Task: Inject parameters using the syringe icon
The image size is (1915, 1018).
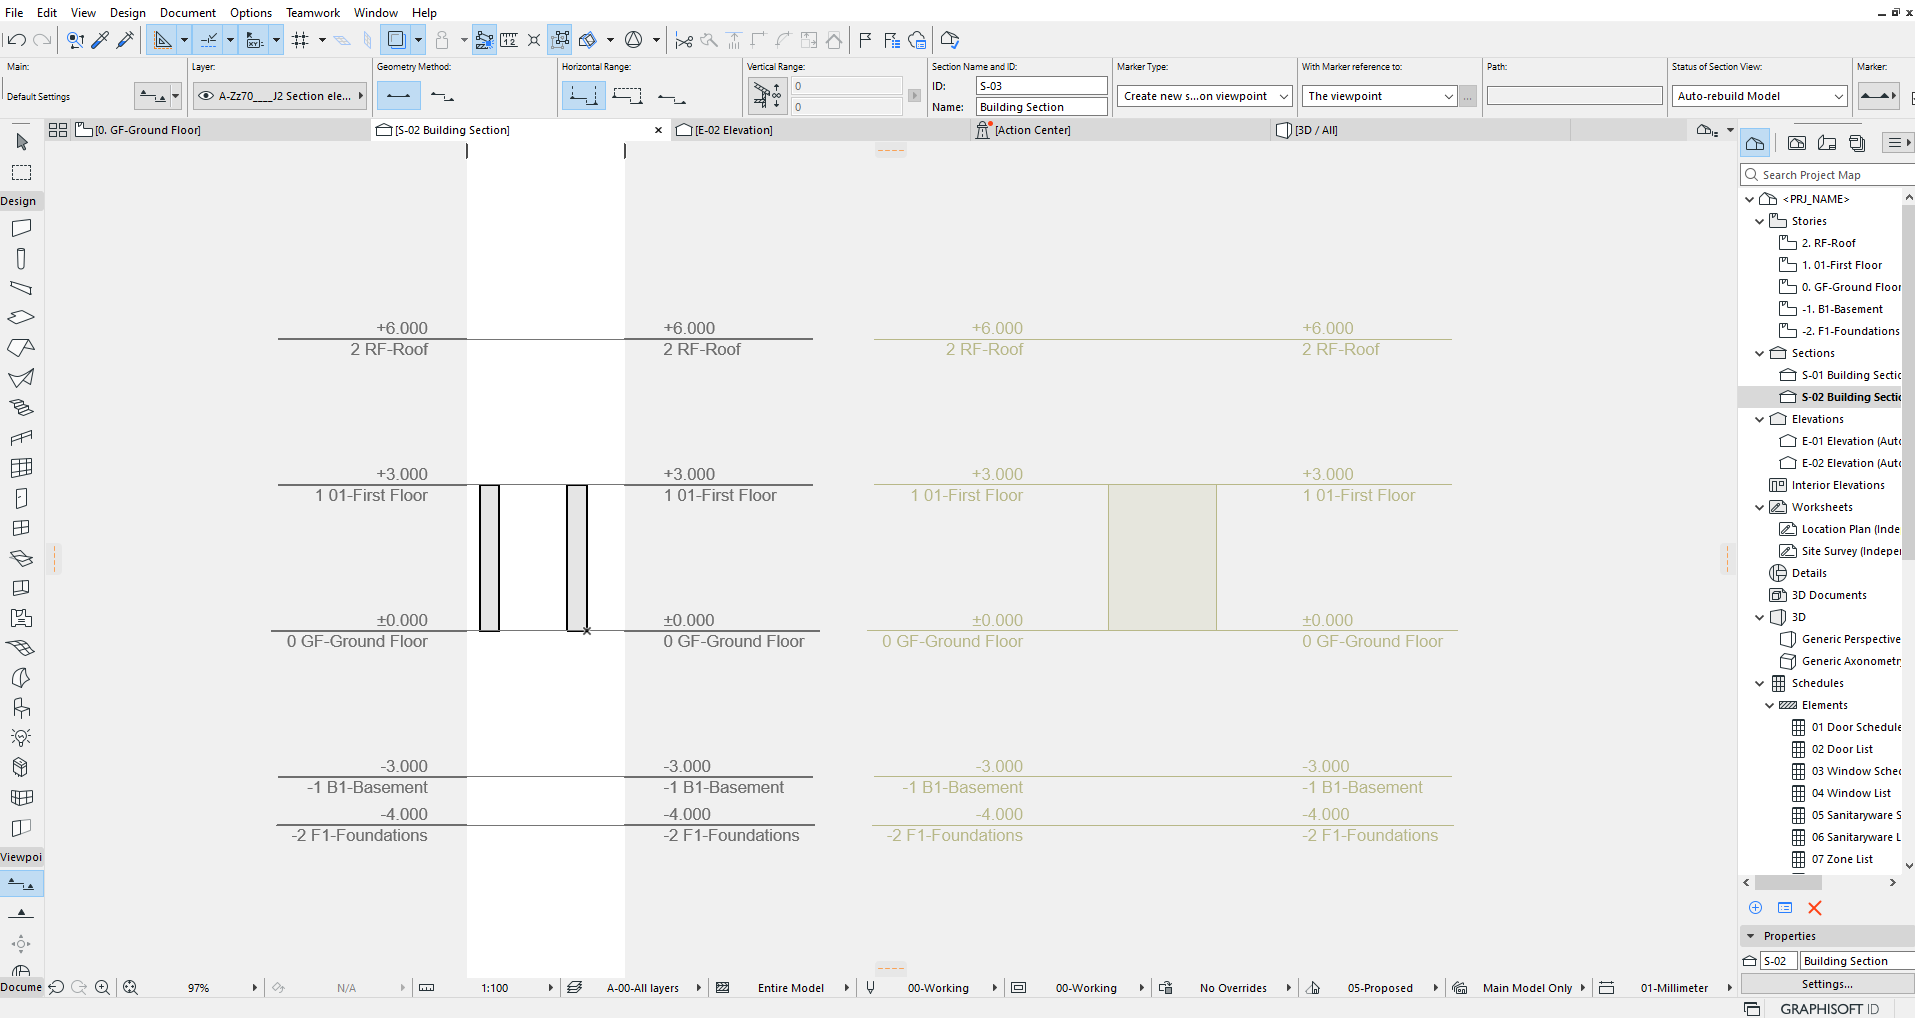Action: point(125,40)
